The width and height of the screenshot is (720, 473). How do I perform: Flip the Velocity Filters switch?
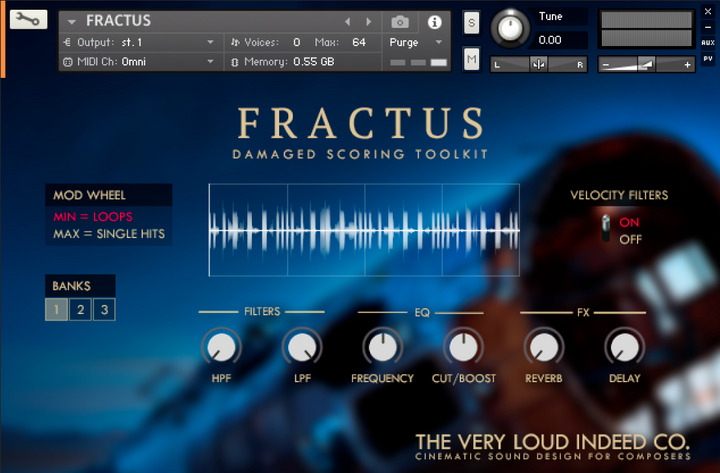coord(606,228)
